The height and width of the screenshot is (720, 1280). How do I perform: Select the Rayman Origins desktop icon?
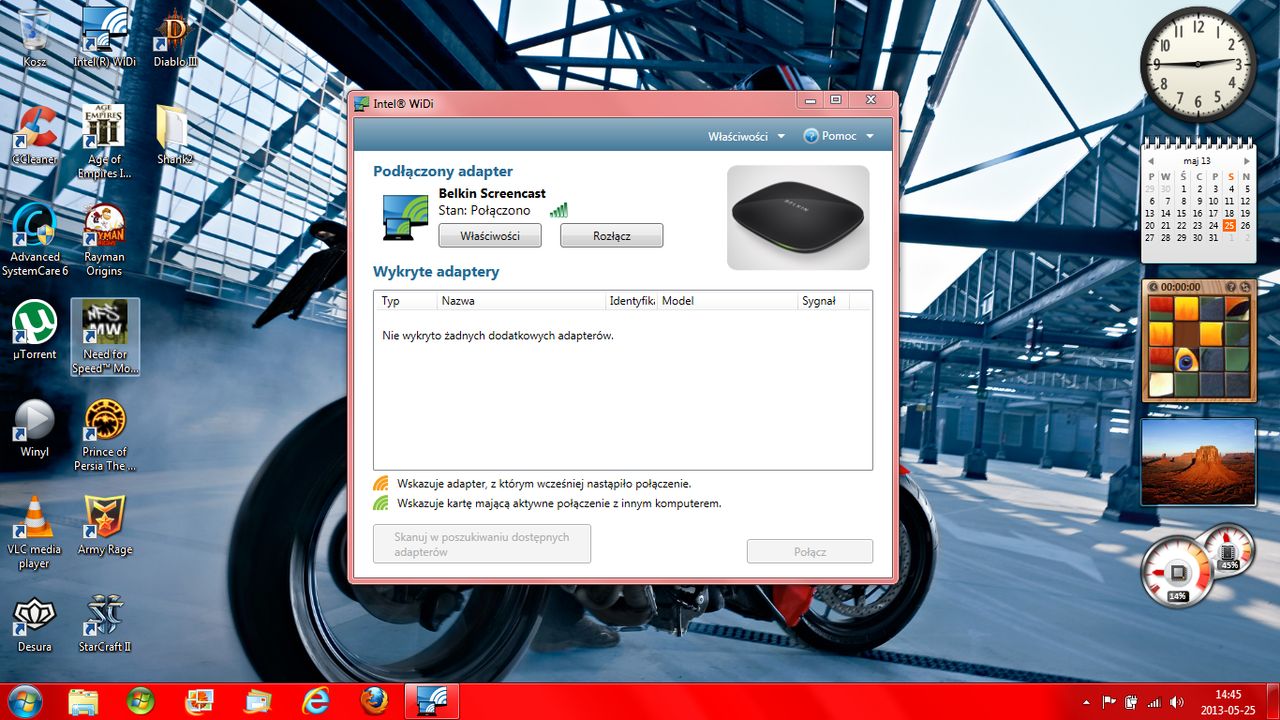point(104,239)
